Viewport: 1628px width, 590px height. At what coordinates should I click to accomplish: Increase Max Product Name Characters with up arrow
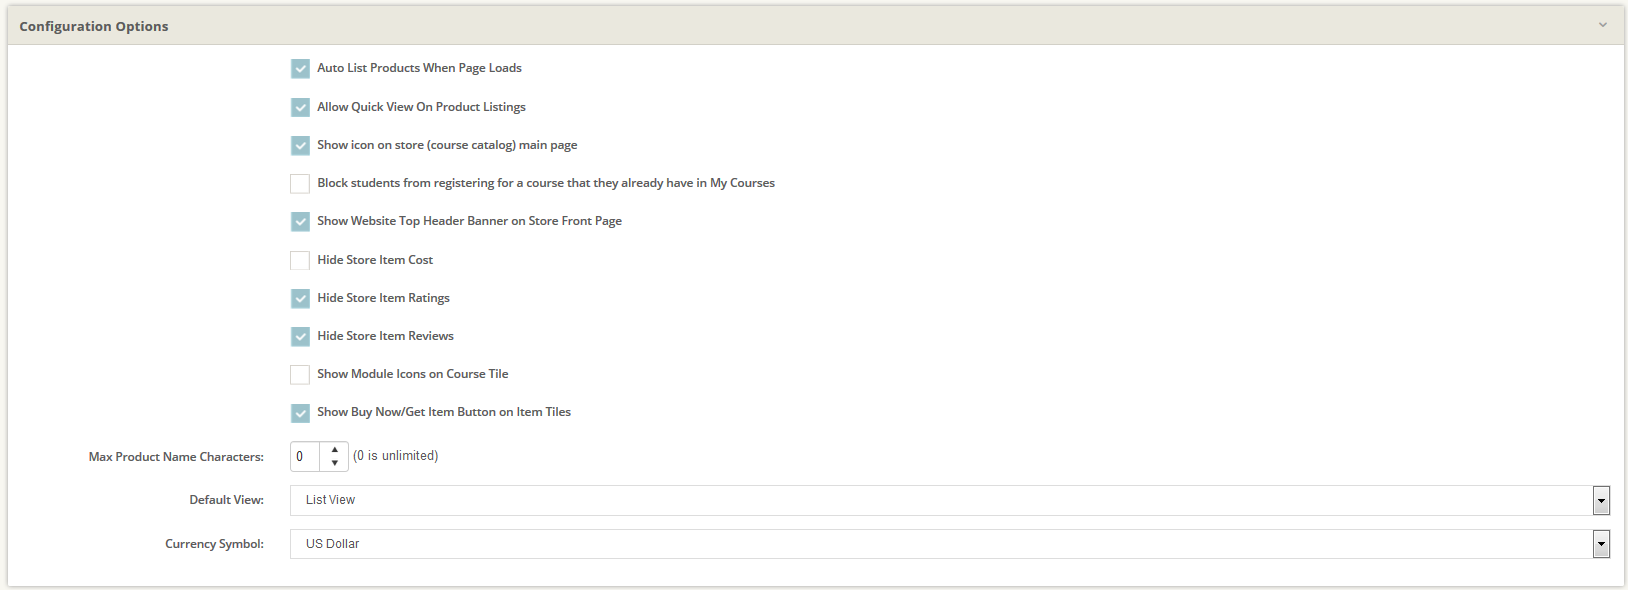tap(334, 450)
